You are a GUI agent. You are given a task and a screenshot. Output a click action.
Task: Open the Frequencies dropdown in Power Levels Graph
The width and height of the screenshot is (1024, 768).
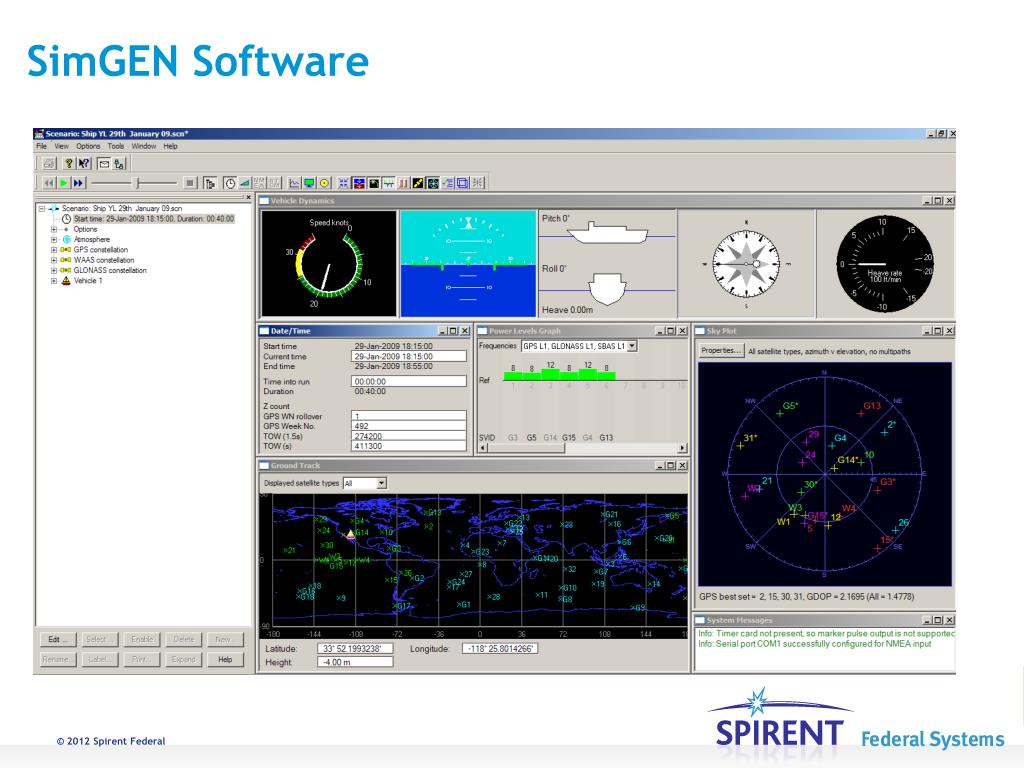(x=632, y=346)
